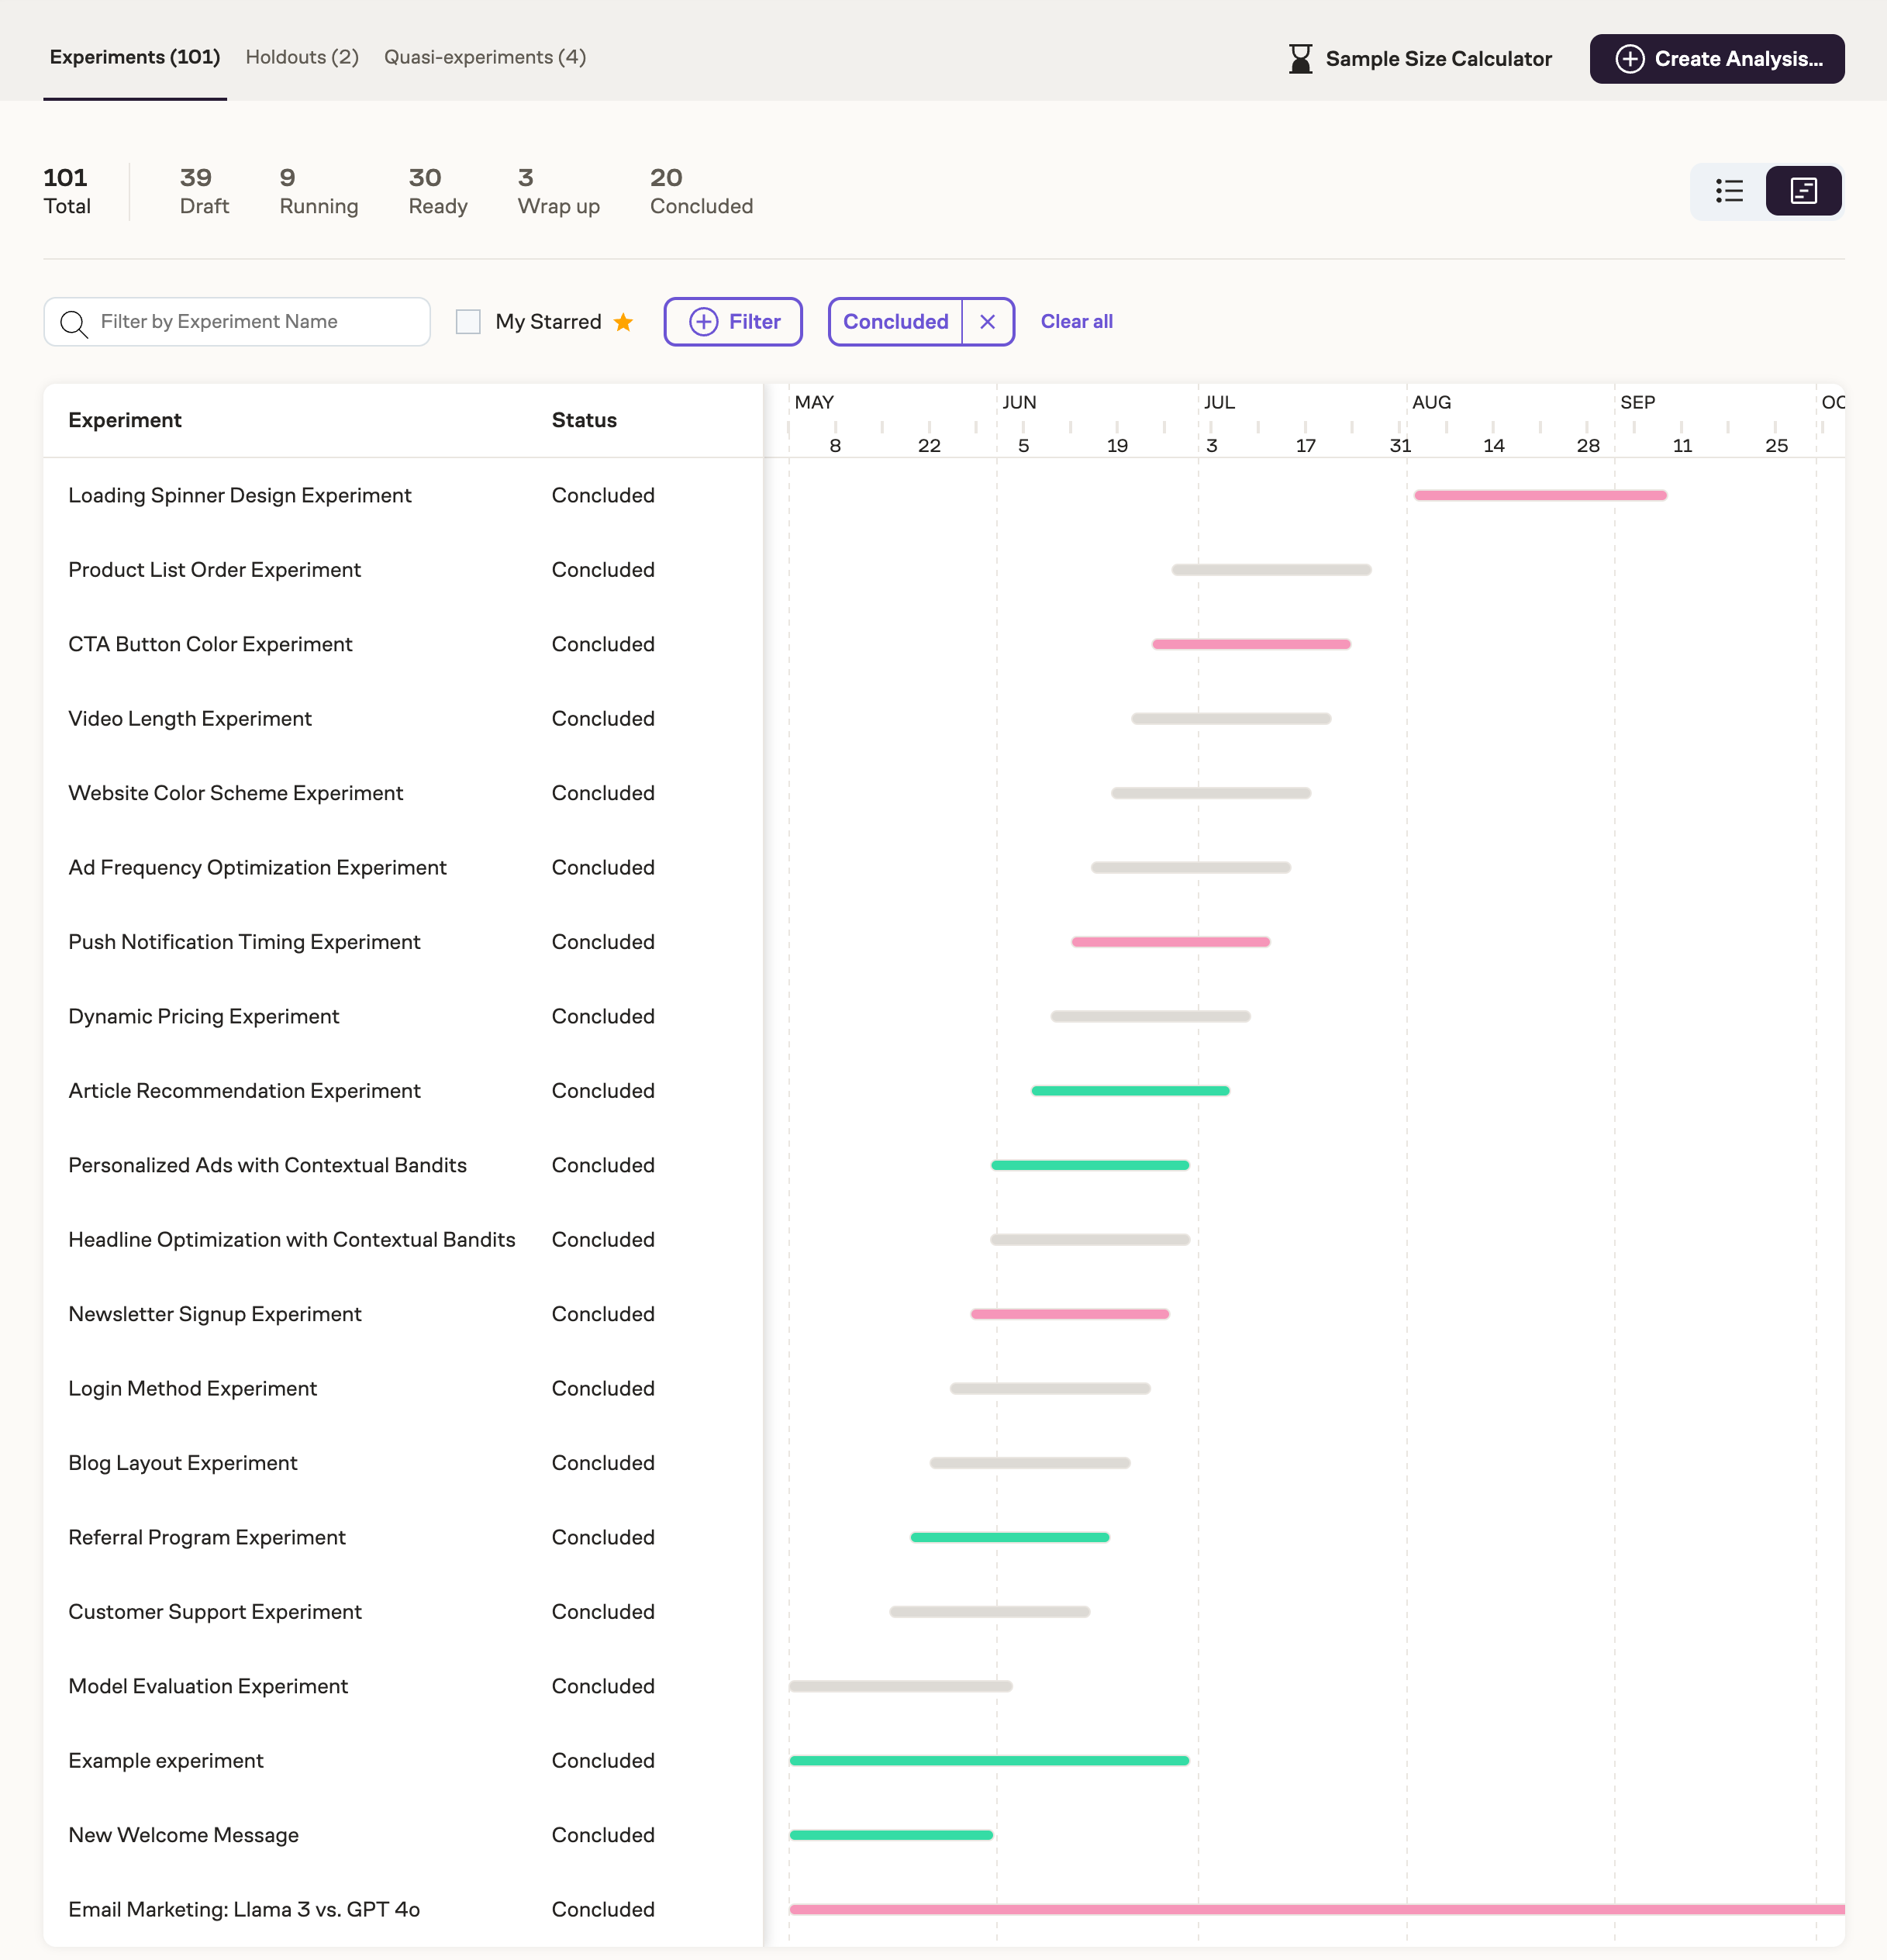Open the Sample Size Calculator hourglass icon
Image resolution: width=1887 pixels, height=1960 pixels.
[1299, 58]
